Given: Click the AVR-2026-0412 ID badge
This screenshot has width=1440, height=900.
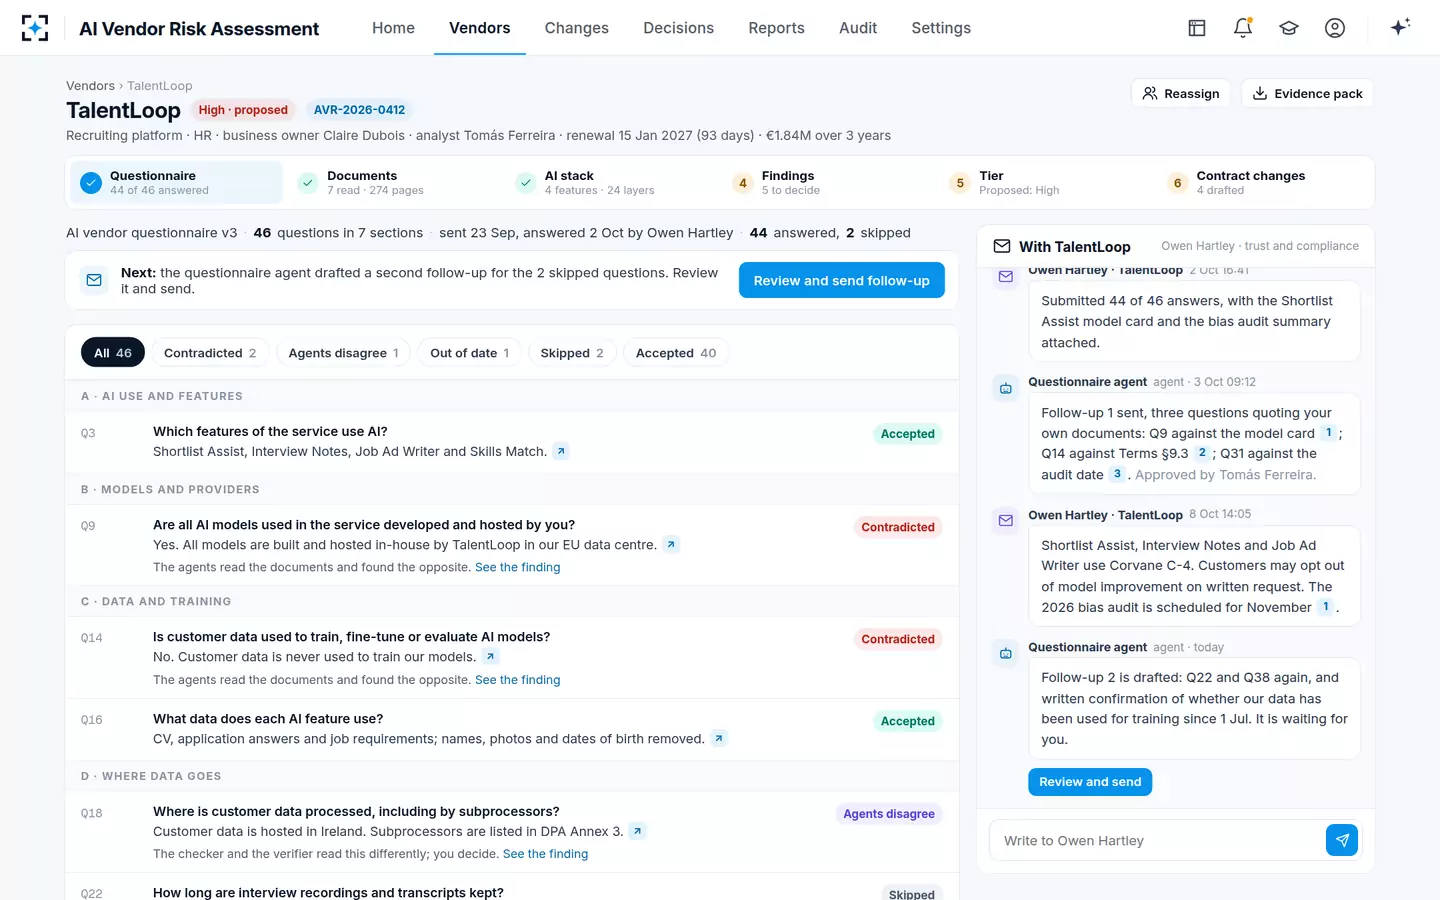Looking at the screenshot, I should coord(359,110).
